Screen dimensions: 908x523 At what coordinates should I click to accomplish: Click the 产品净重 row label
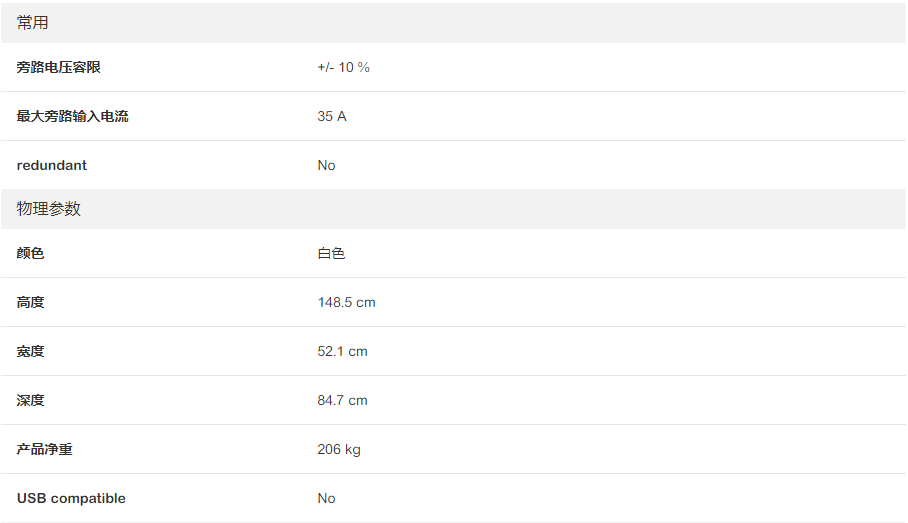[x=45, y=449]
